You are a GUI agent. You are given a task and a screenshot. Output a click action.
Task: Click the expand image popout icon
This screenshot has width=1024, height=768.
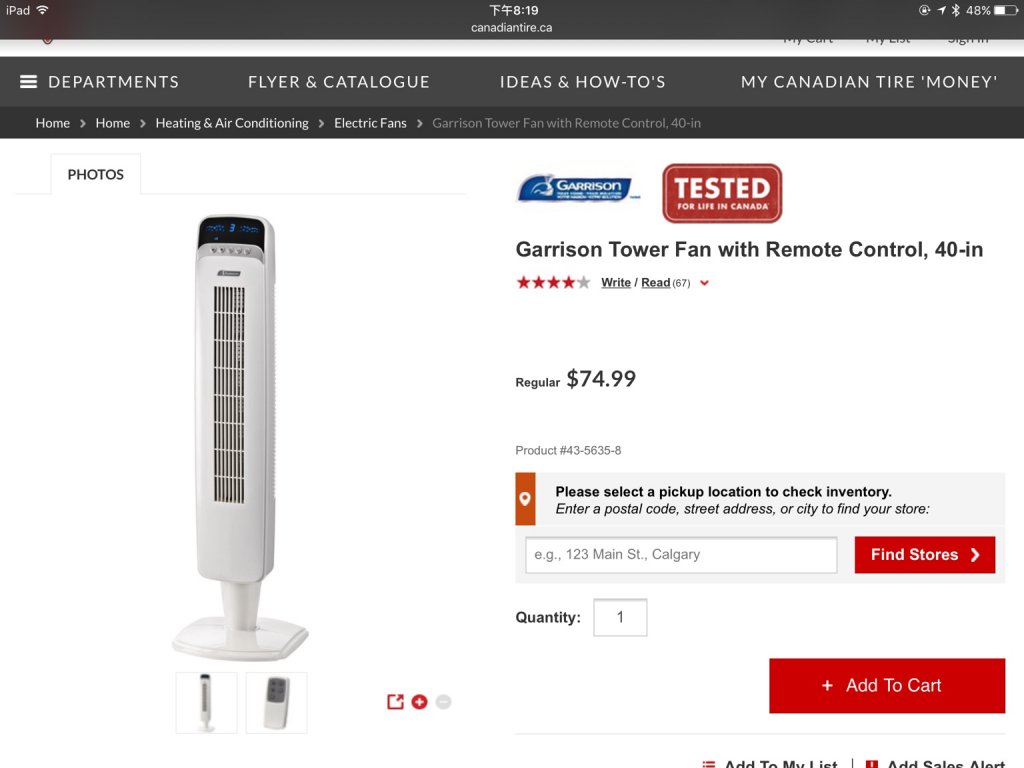(x=395, y=702)
